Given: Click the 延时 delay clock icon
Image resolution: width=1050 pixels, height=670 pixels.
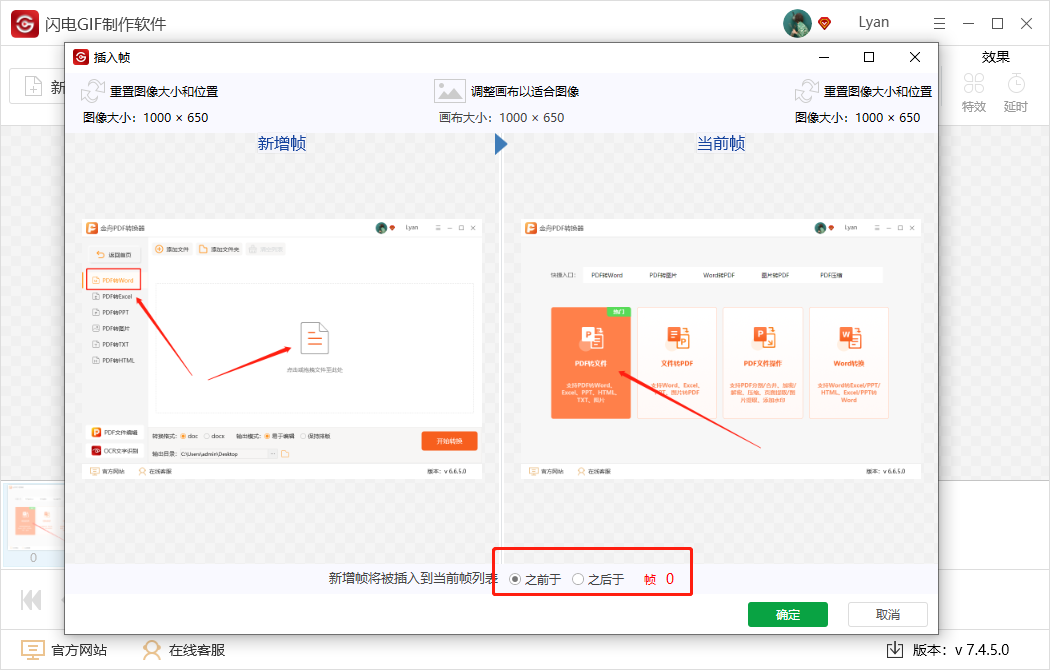Looking at the screenshot, I should coord(1016,83).
